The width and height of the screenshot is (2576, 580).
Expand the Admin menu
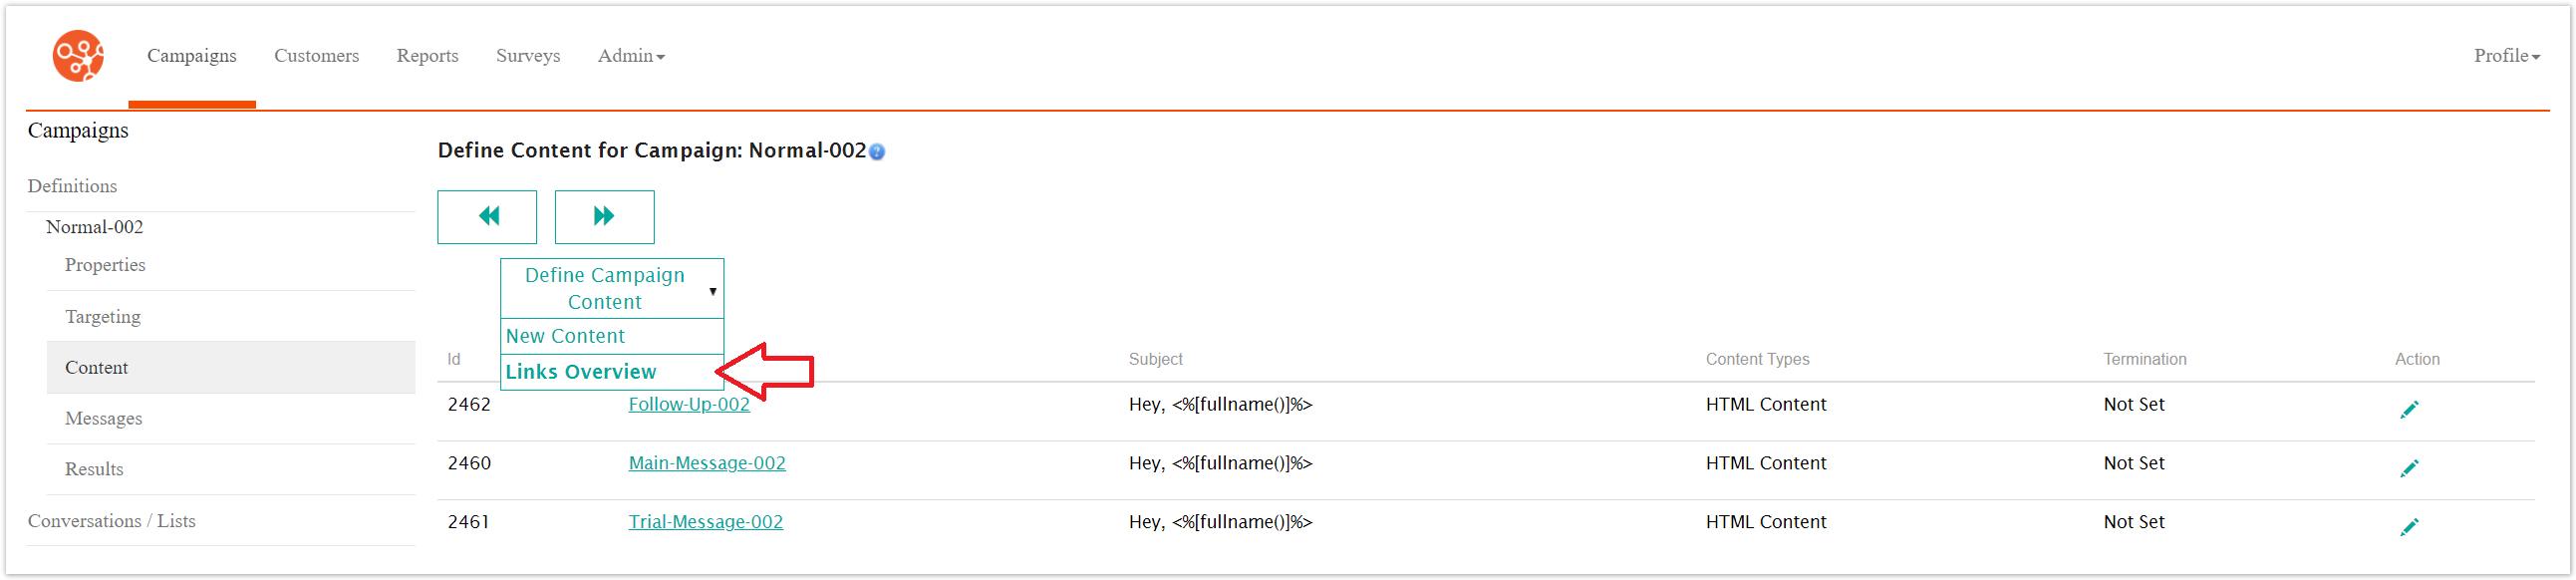(630, 56)
